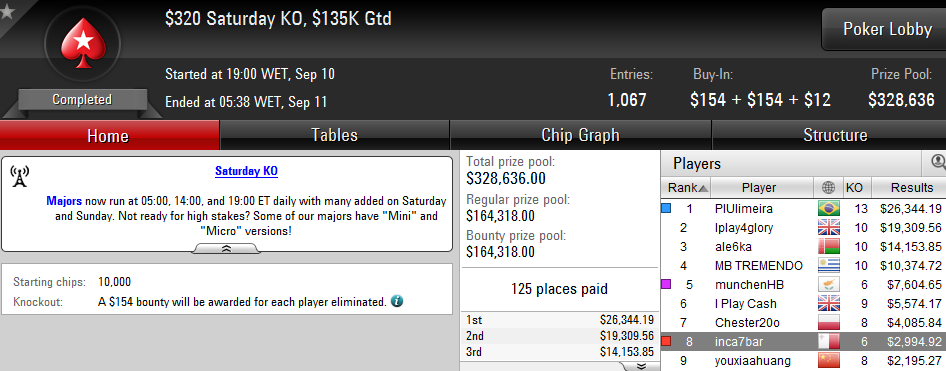Select the inca7bar player row
Viewport: 946px width, 371px height.
[x=804, y=342]
